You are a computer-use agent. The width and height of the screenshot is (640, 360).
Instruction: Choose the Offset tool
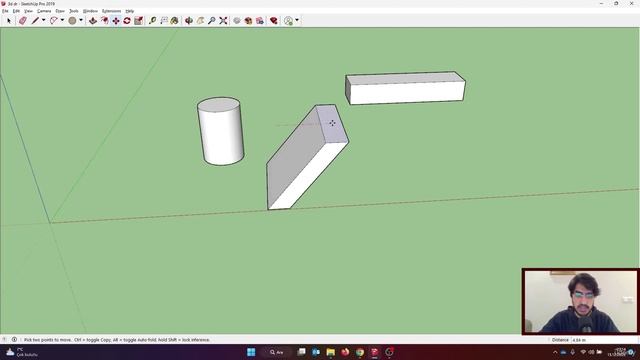click(105, 20)
